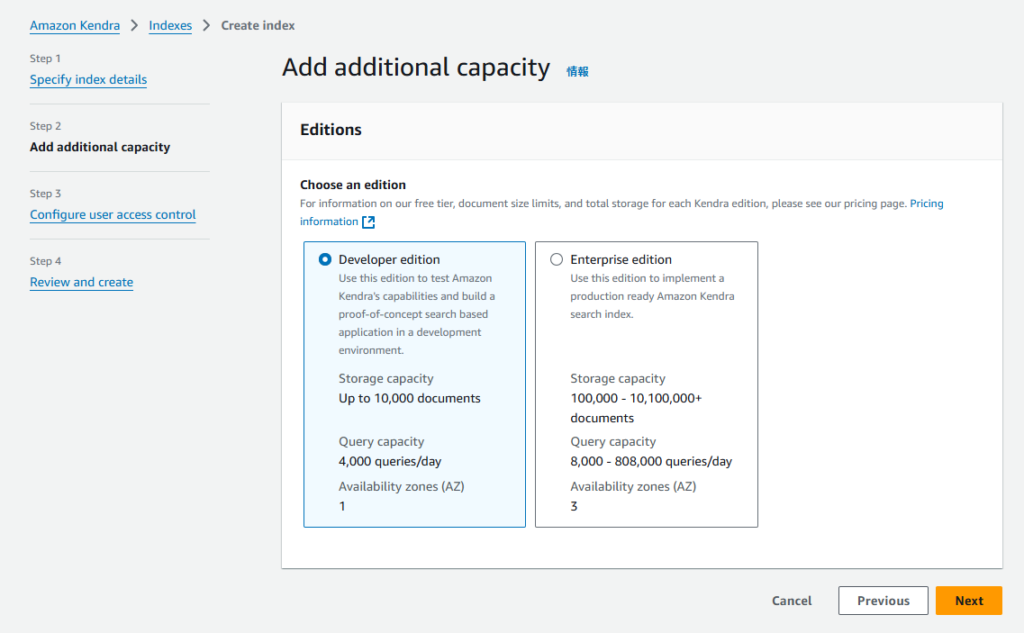This screenshot has width=1024, height=633.
Task: Click the Enterprise Query capacity label
Action: coord(613,442)
